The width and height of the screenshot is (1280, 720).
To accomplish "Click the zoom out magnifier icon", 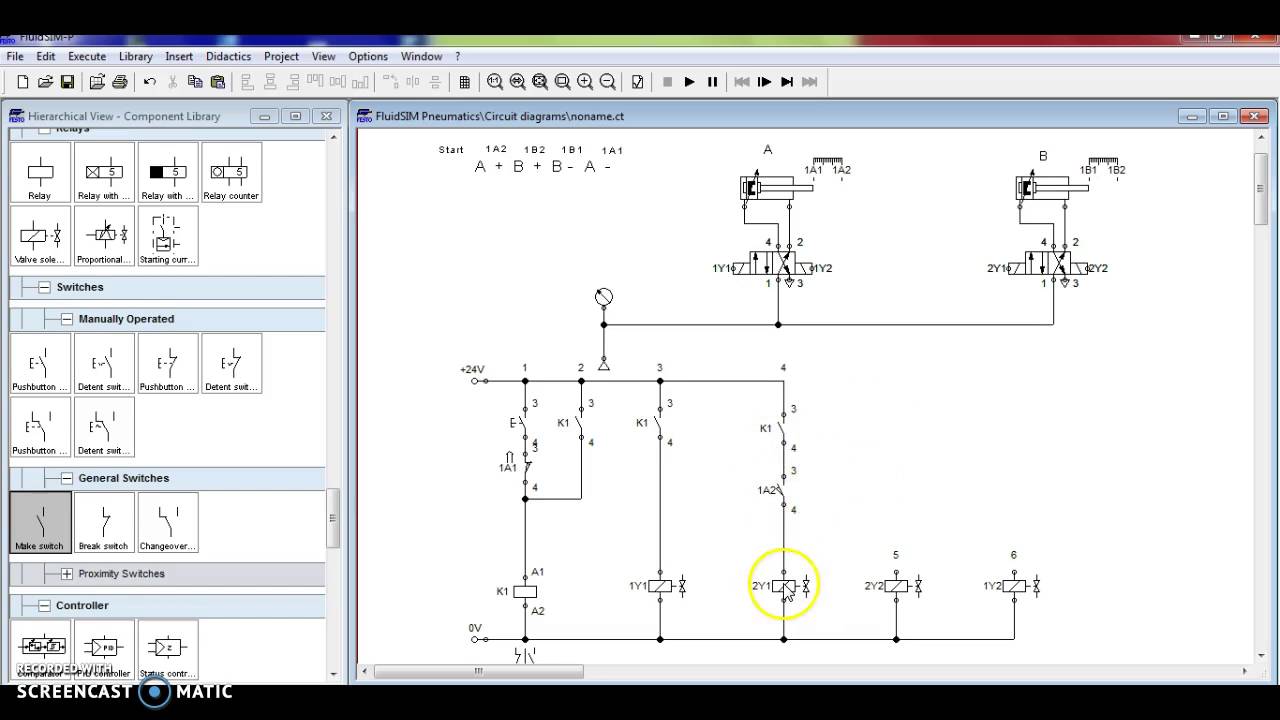I will [607, 82].
